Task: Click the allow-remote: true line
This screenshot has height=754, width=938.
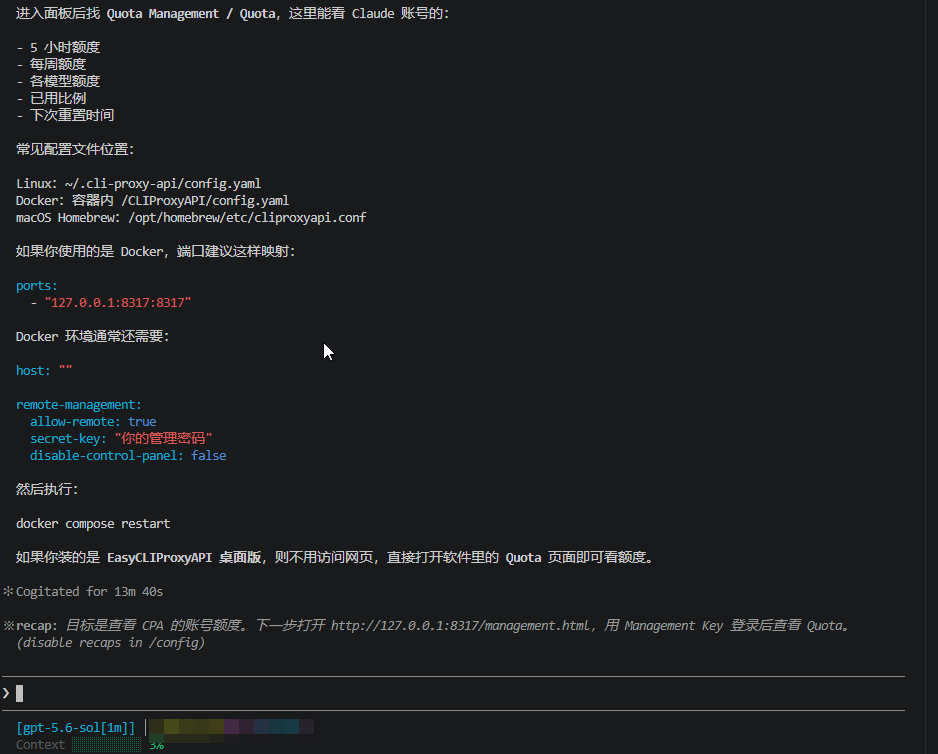Action: pos(93,422)
